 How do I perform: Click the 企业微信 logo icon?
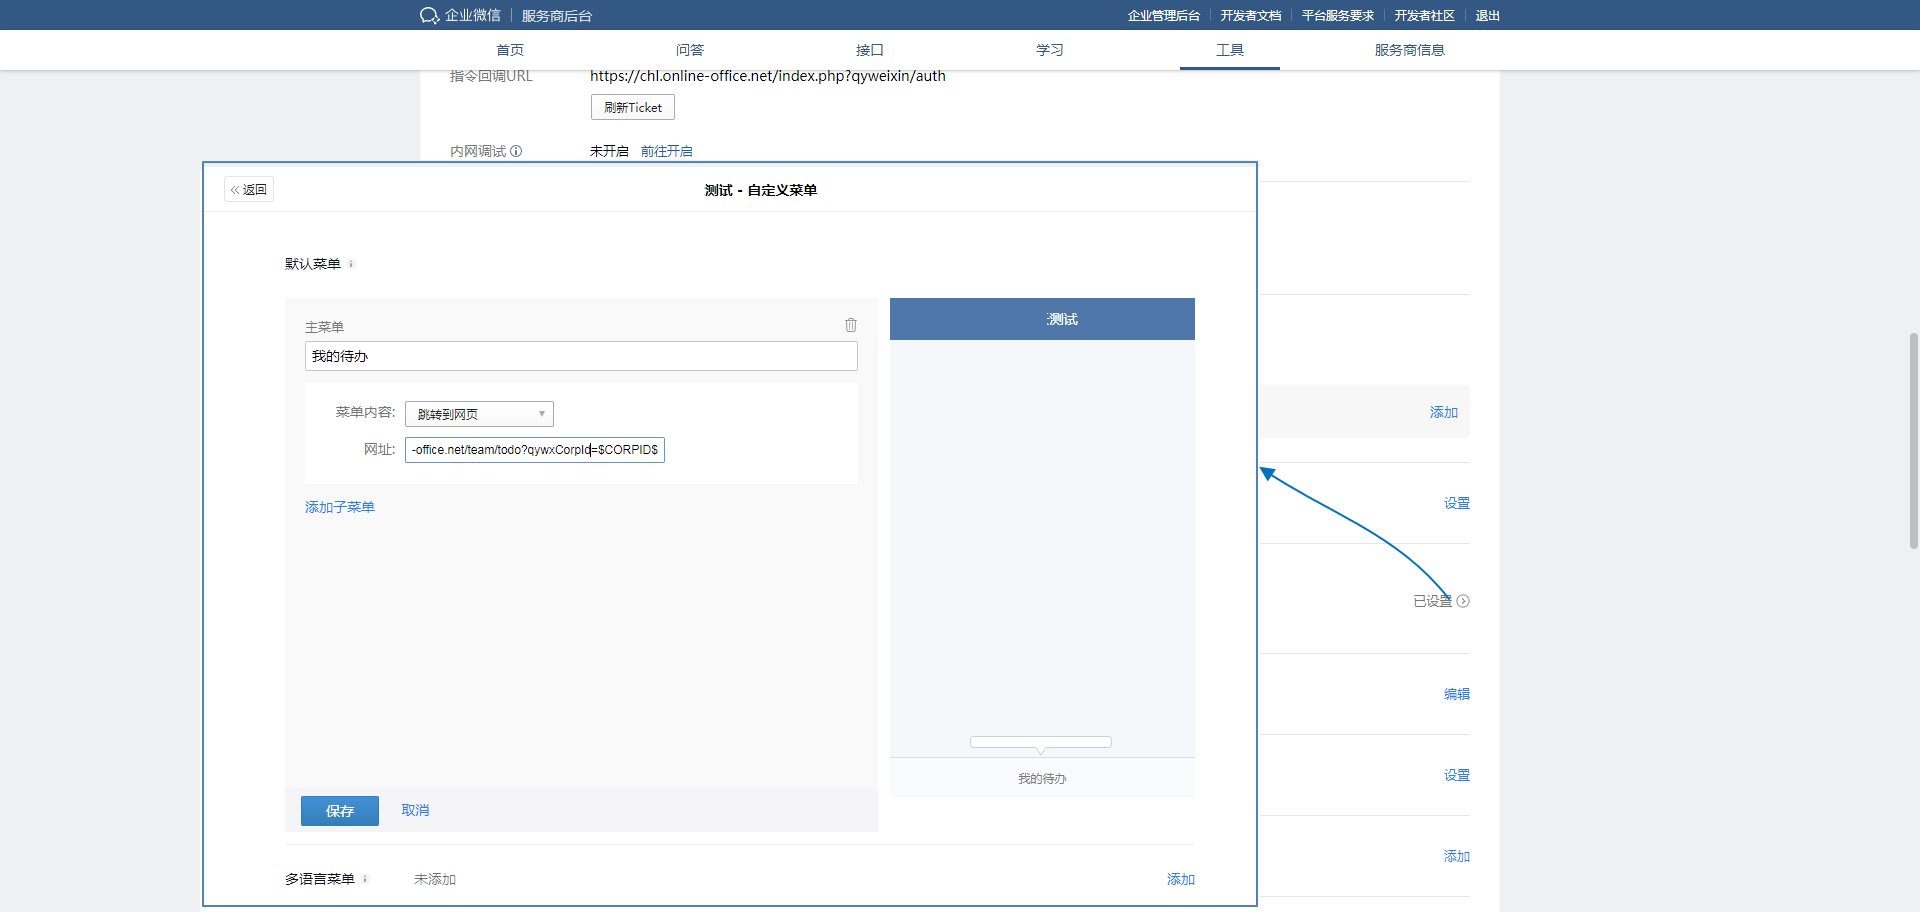click(429, 15)
